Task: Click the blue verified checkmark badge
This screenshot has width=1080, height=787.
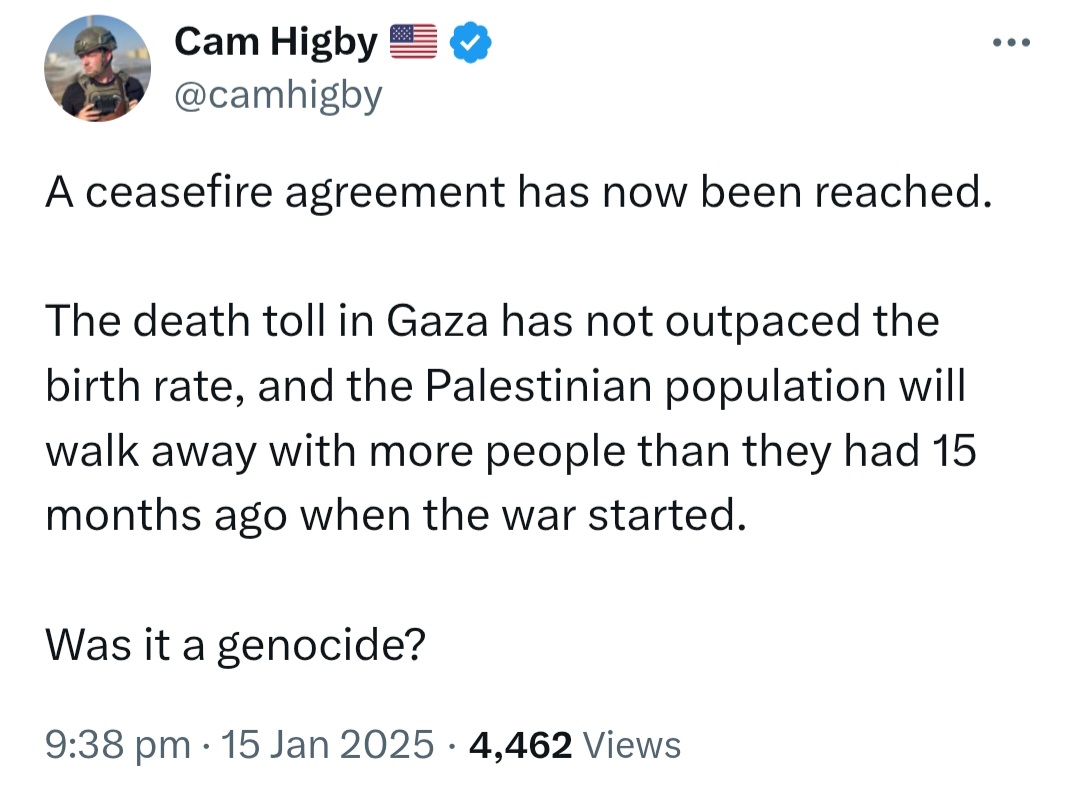Action: click(470, 42)
